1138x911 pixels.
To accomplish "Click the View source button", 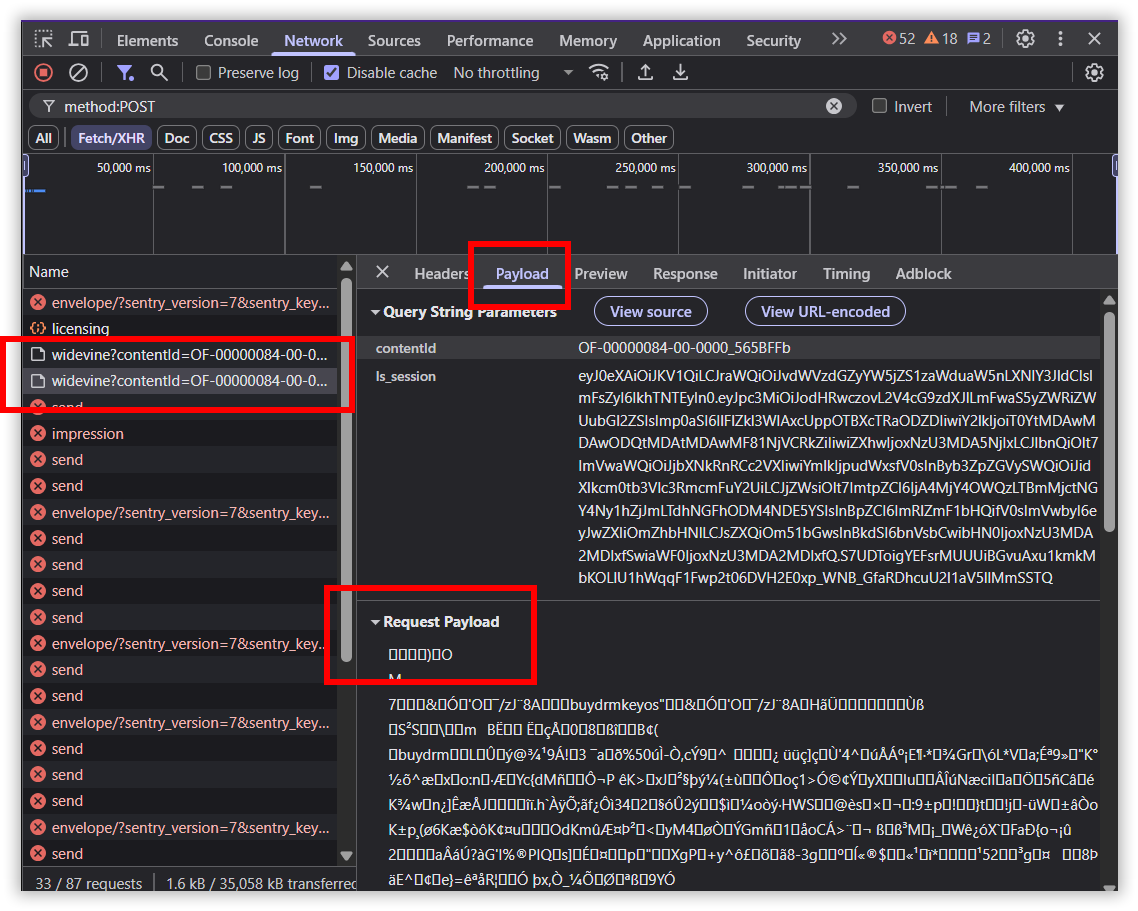I will coord(650,312).
